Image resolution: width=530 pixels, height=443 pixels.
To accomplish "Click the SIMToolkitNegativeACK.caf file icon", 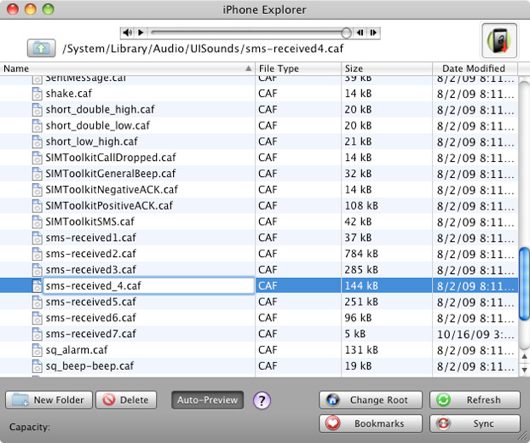I will click(37, 190).
